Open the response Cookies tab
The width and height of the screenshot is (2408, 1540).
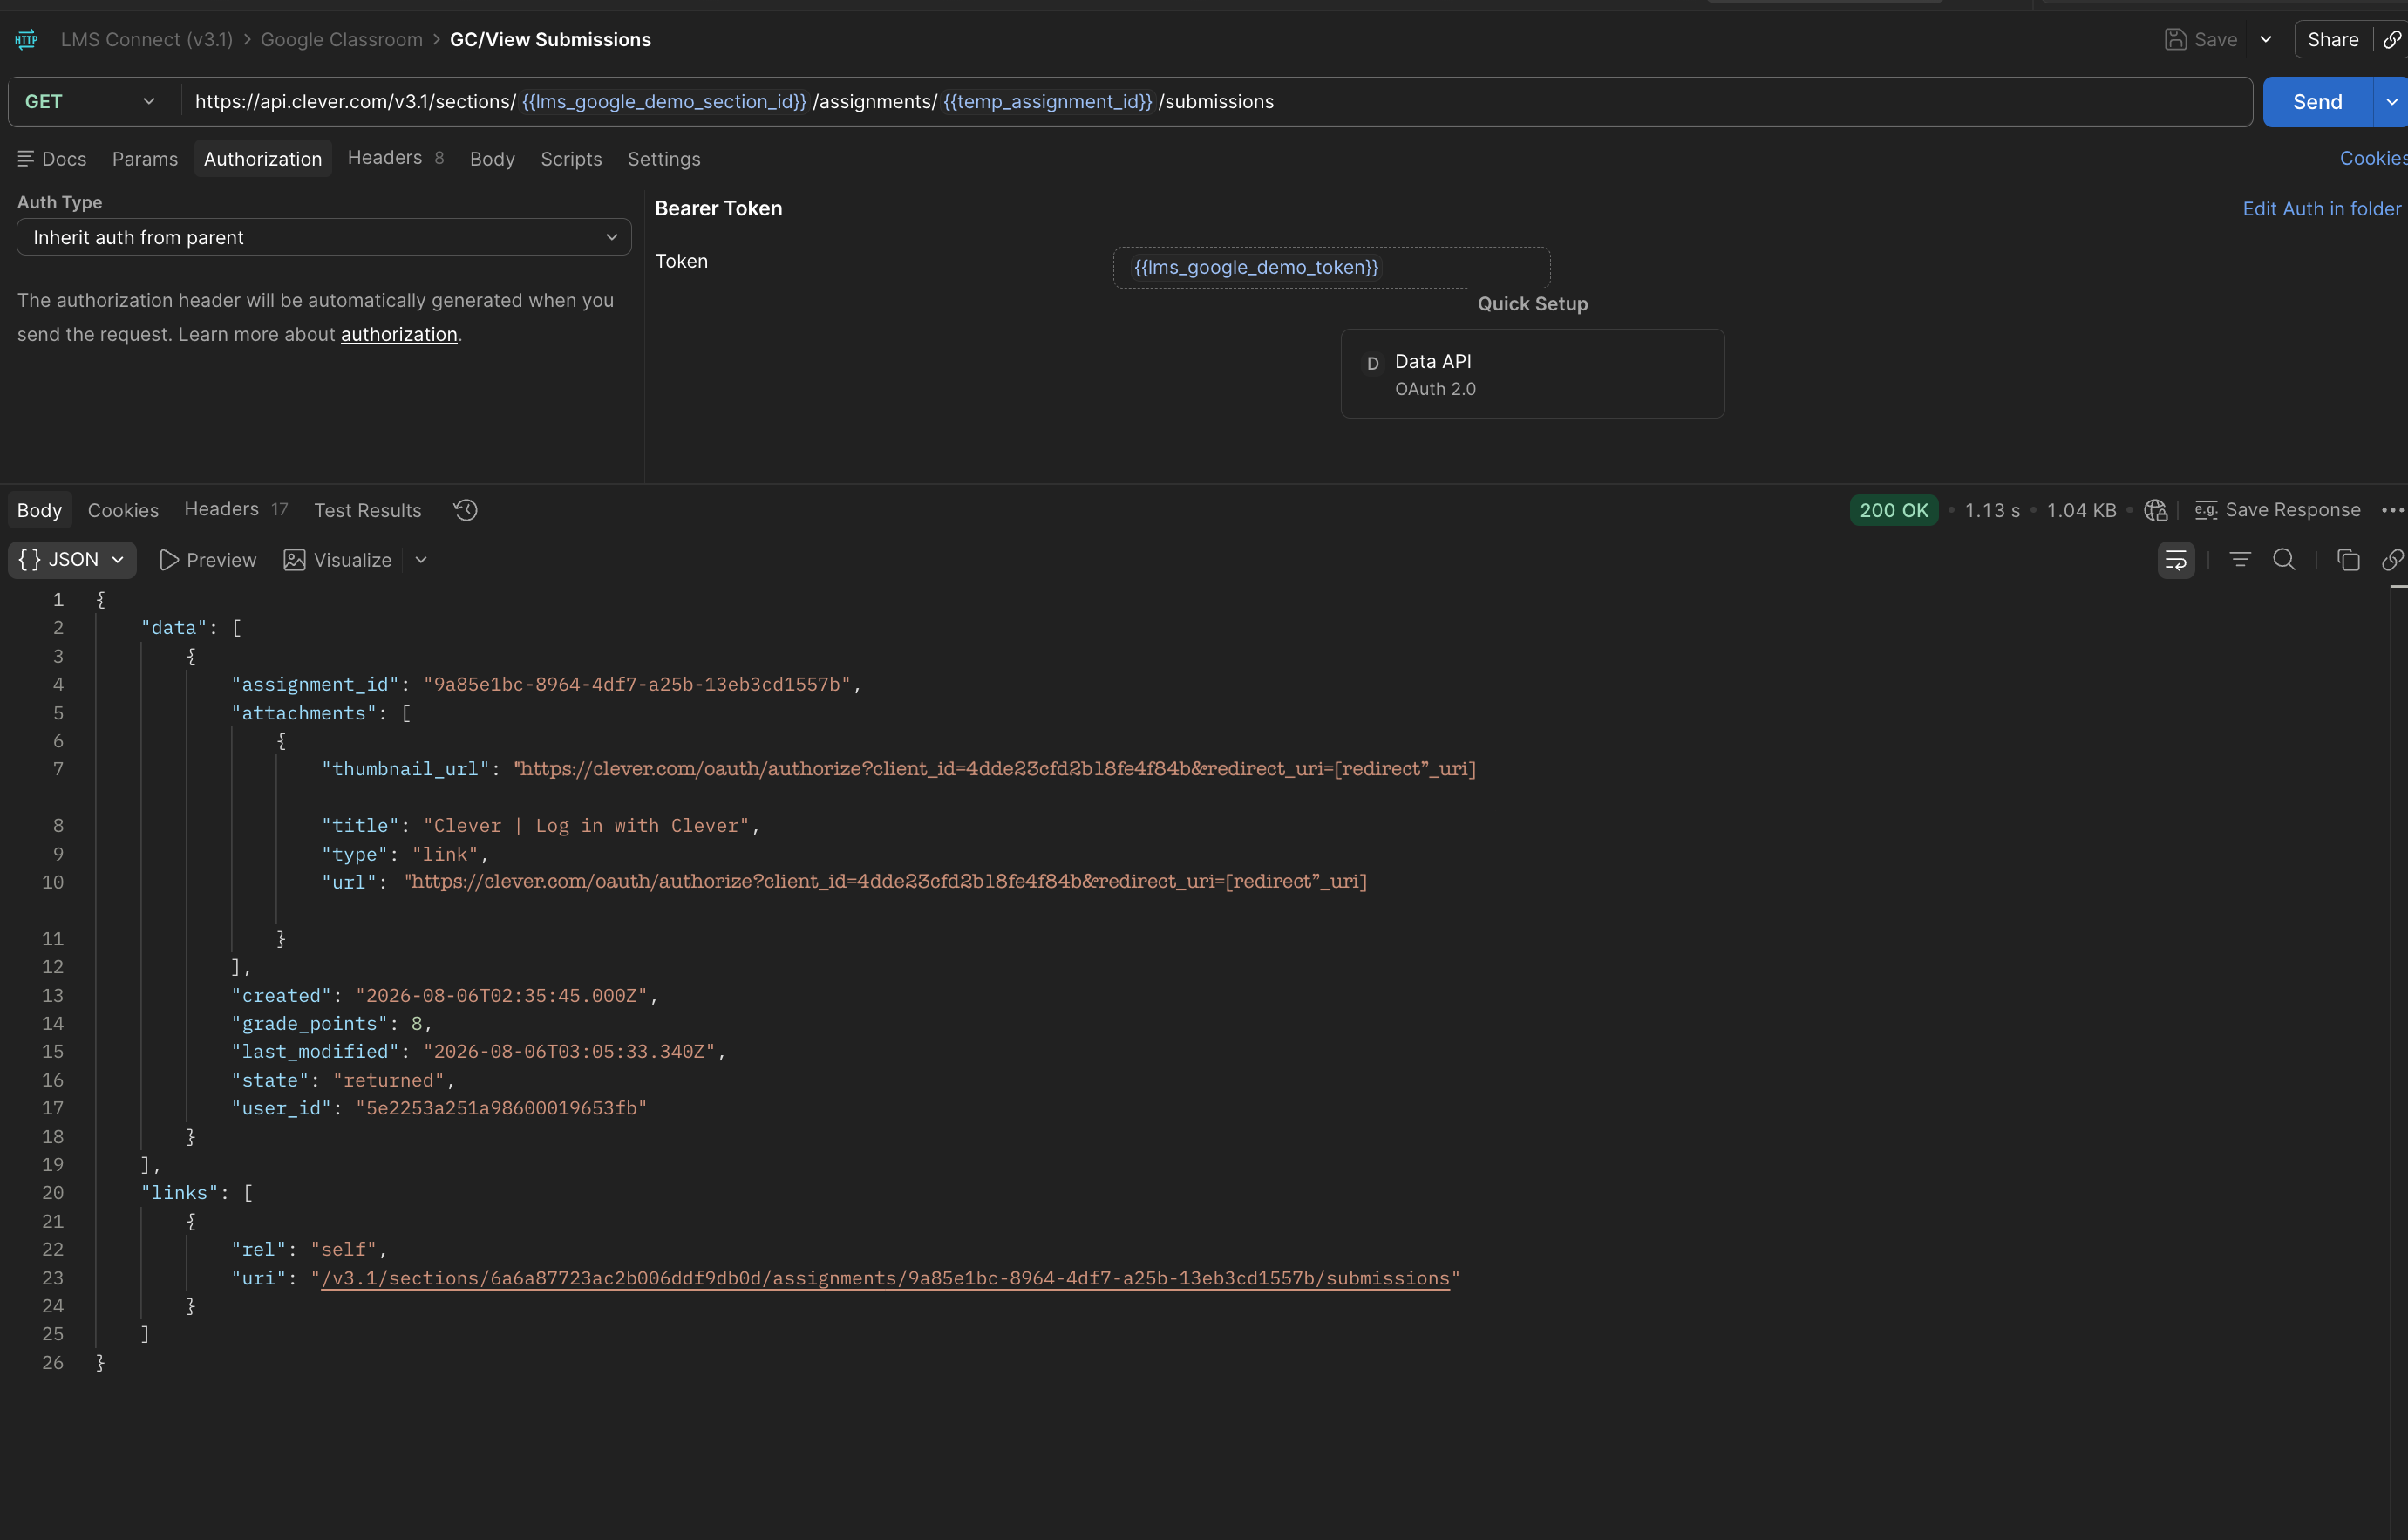click(123, 510)
